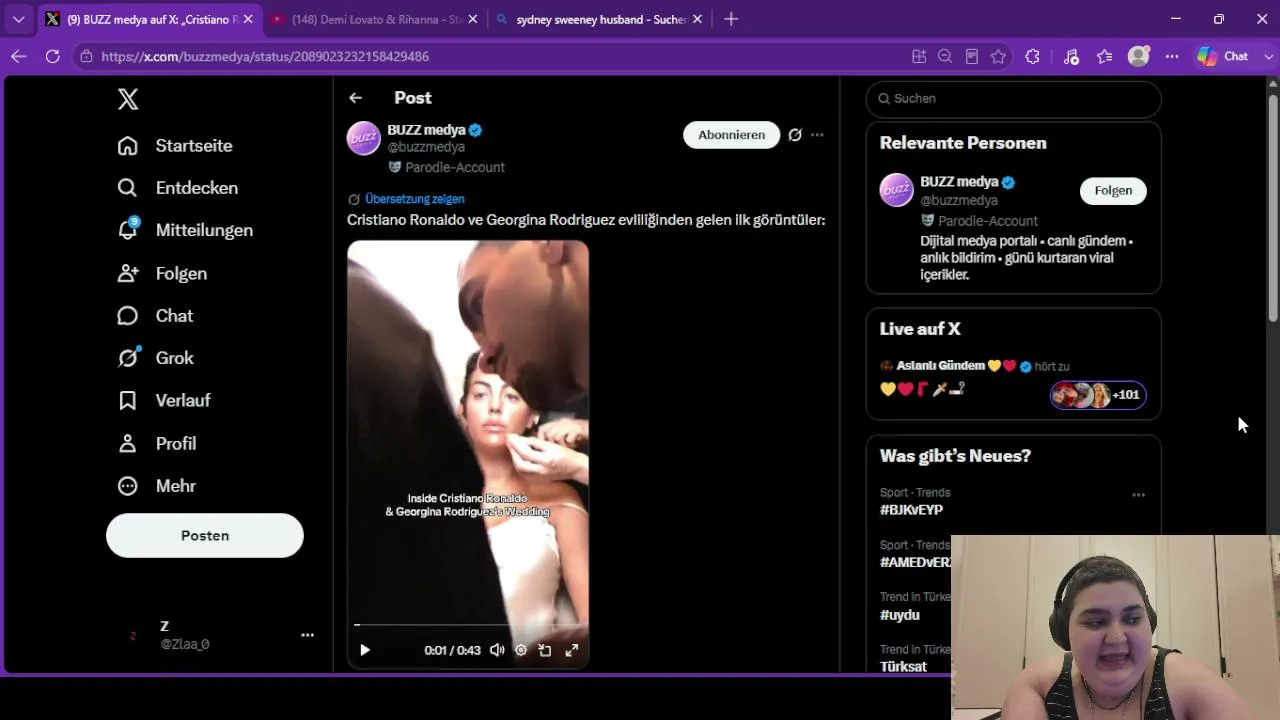Open the #uydu trend
The height and width of the screenshot is (720, 1280).
(899, 615)
